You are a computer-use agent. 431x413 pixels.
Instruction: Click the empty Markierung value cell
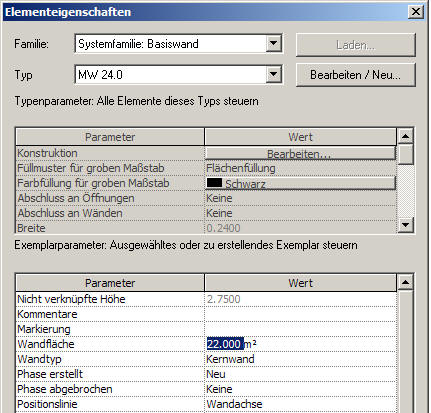tap(300, 329)
